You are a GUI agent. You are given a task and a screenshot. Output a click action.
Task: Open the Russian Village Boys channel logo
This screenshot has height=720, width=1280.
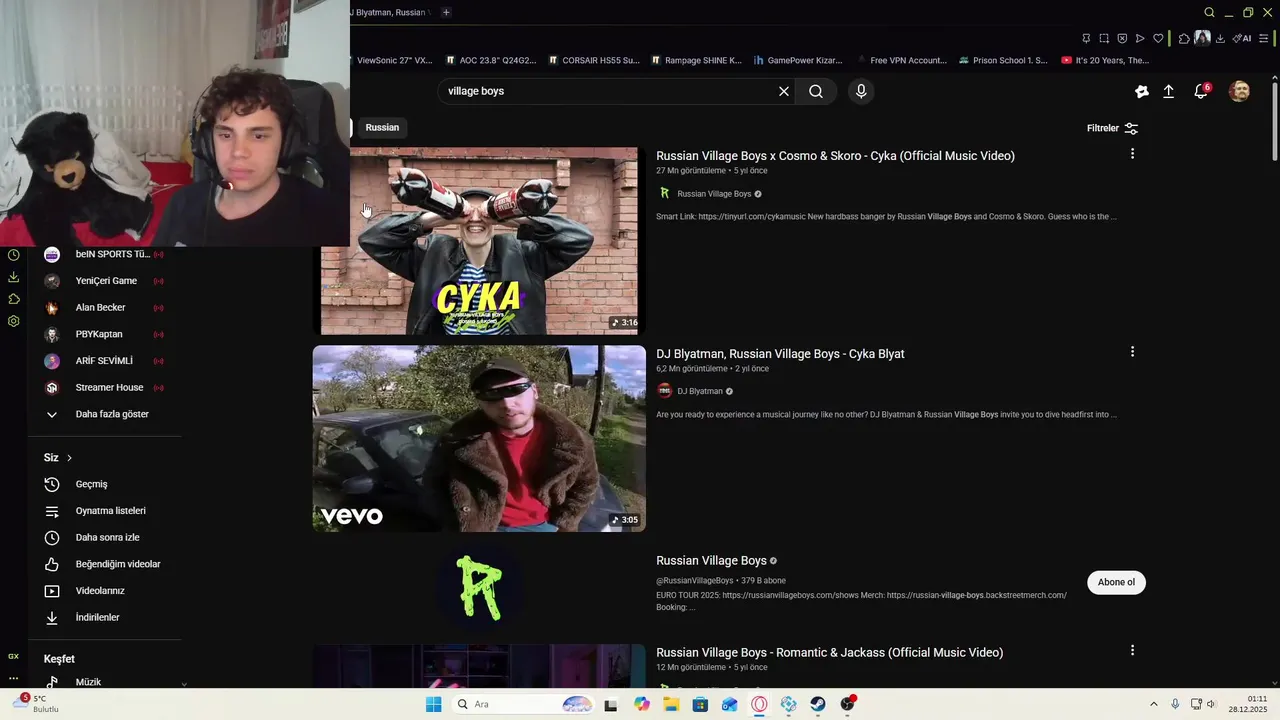click(479, 588)
